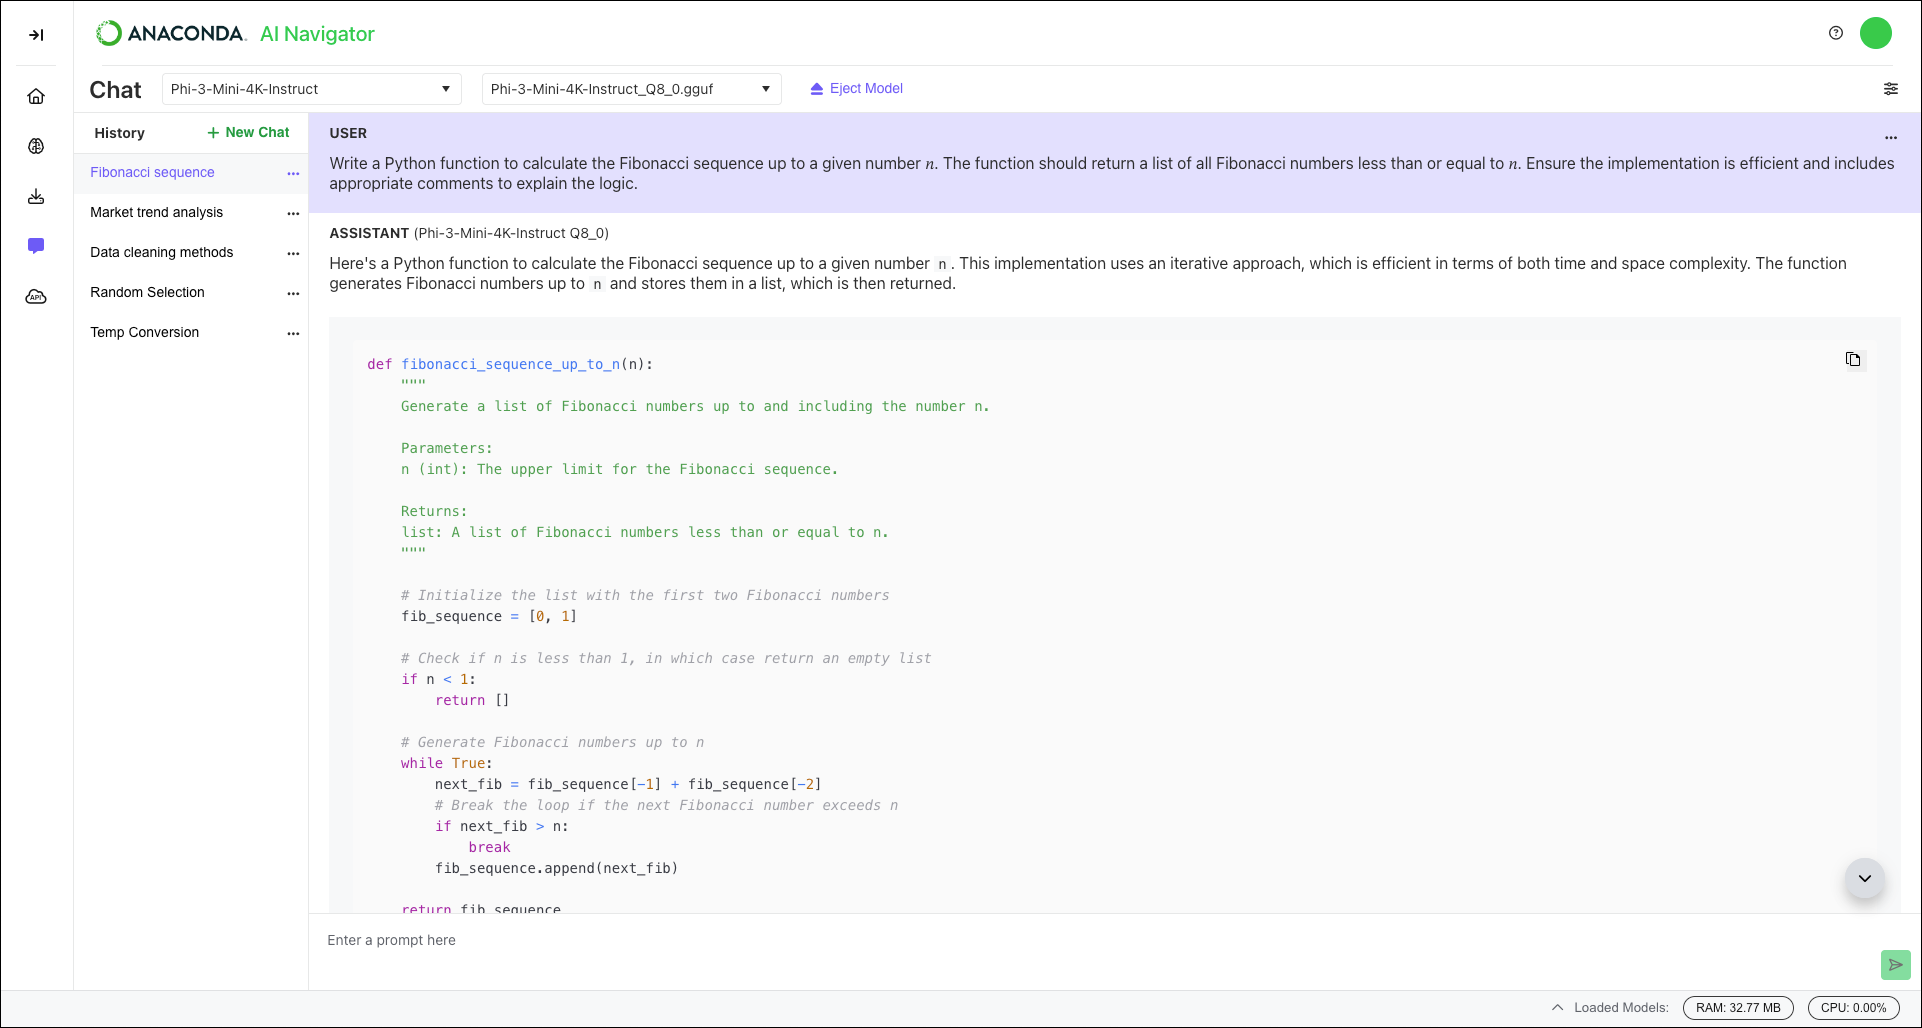Click the 'Loaded Models:' status label
The image size is (1922, 1028).
[1621, 1008]
